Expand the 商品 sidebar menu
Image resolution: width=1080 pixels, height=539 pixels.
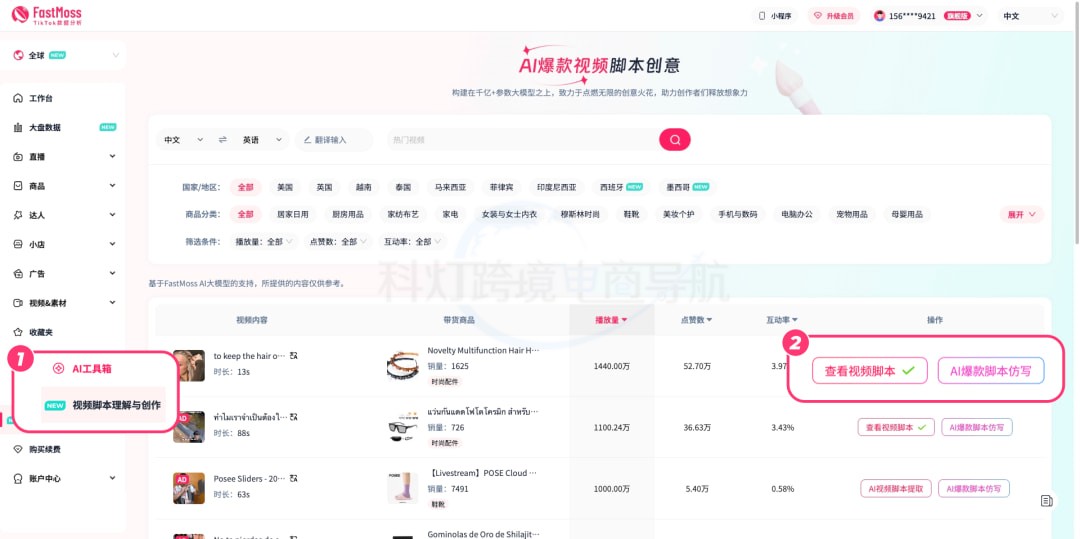tap(63, 186)
